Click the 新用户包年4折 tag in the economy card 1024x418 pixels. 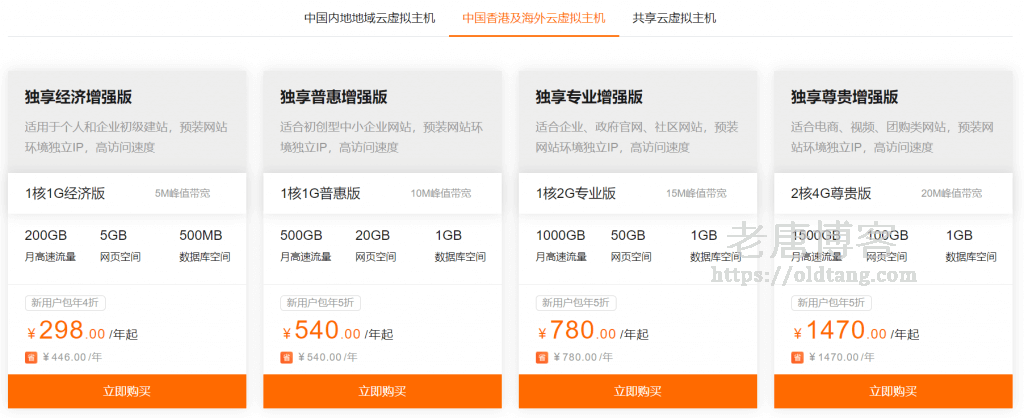[x=65, y=303]
